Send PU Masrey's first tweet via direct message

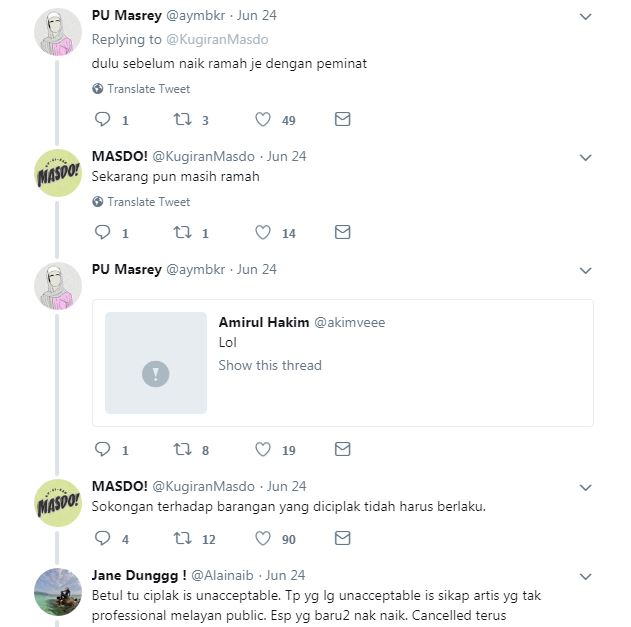pyautogui.click(x=342, y=120)
